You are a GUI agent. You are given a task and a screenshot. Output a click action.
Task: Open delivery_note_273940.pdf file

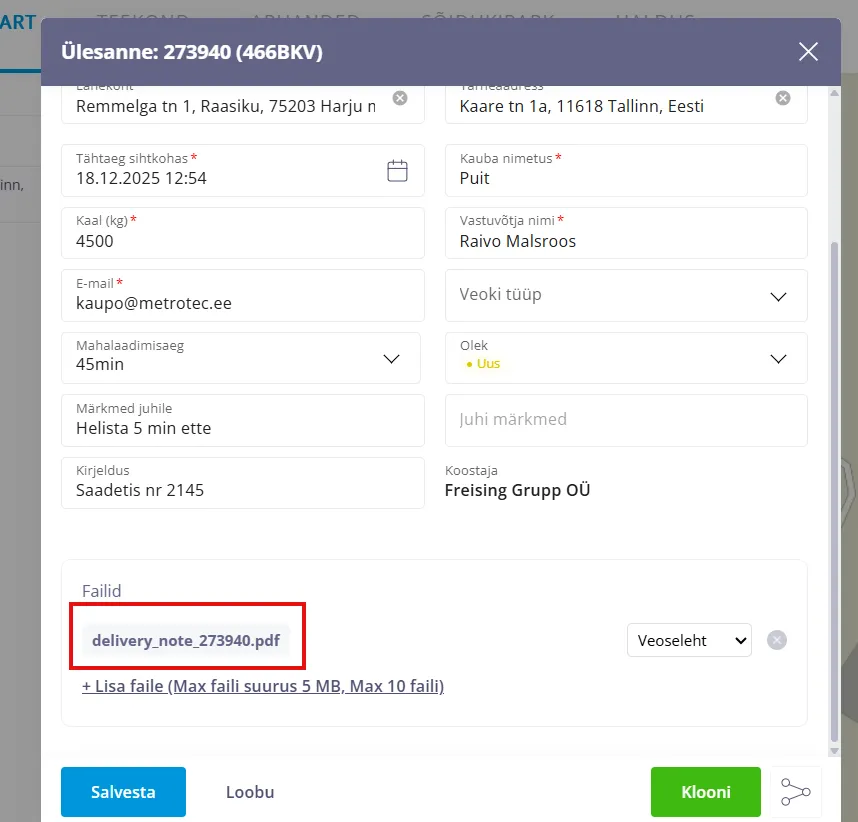click(x=186, y=641)
